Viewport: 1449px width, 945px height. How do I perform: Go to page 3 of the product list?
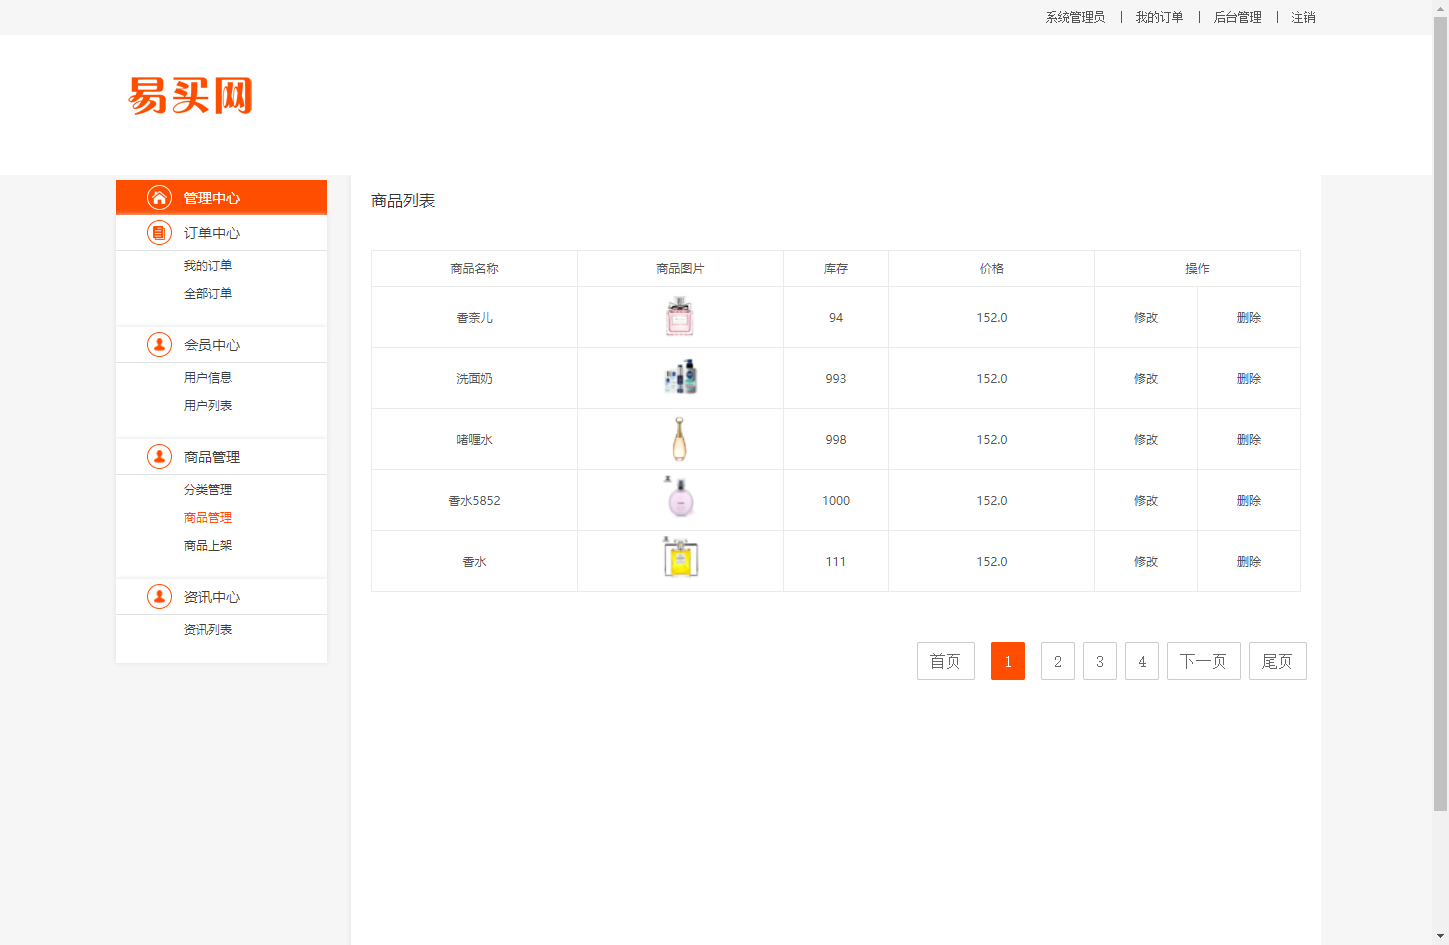click(1099, 661)
